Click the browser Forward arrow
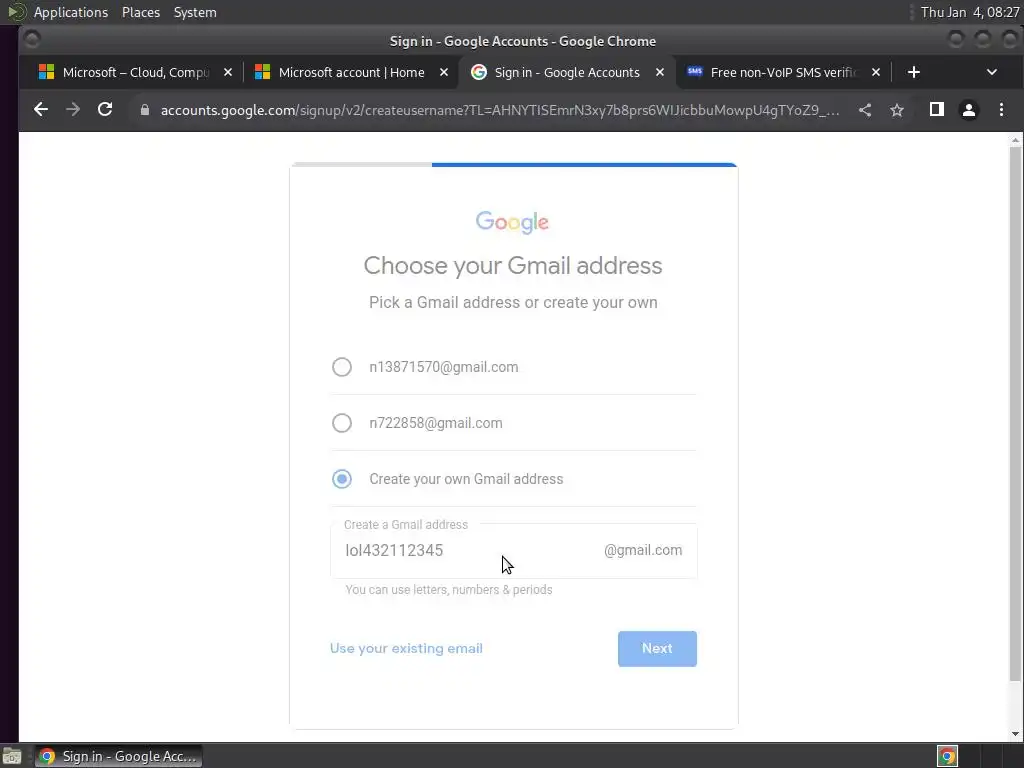 [73, 110]
